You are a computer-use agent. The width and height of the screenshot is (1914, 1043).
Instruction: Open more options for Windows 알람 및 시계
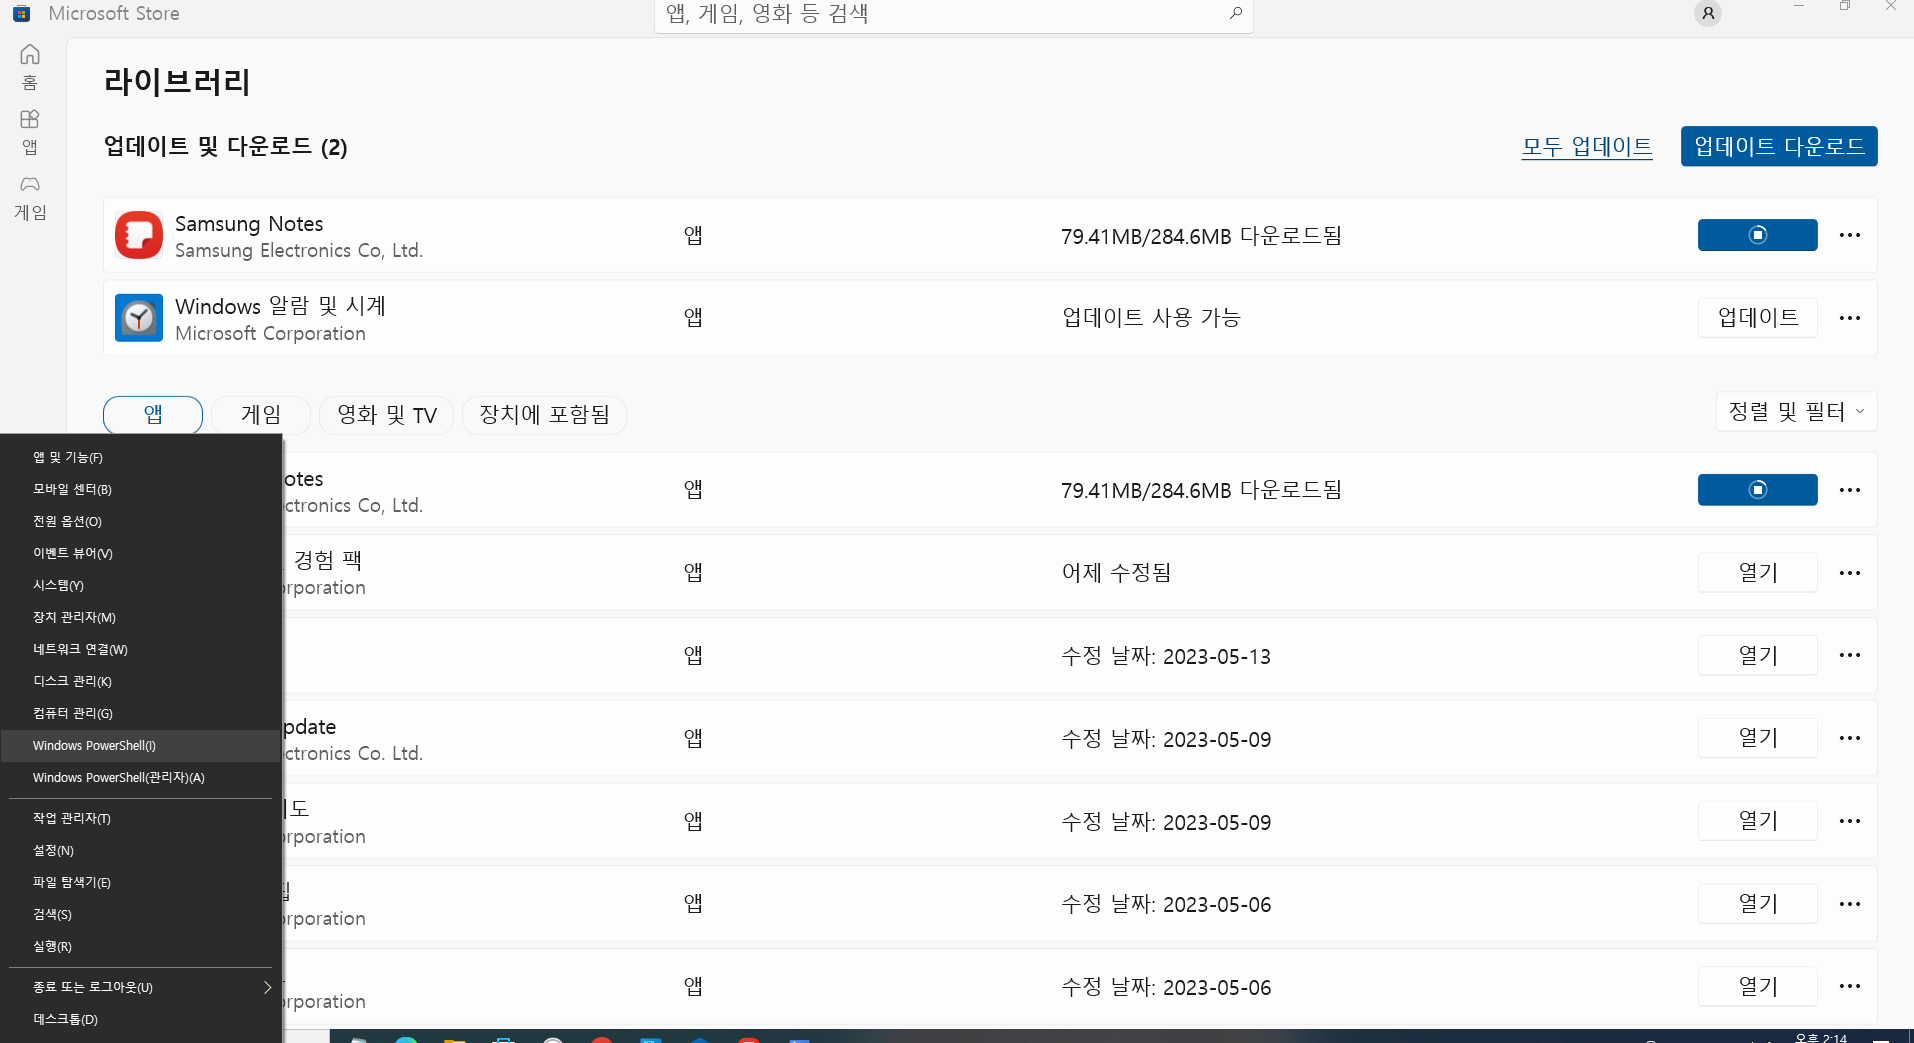(x=1850, y=318)
